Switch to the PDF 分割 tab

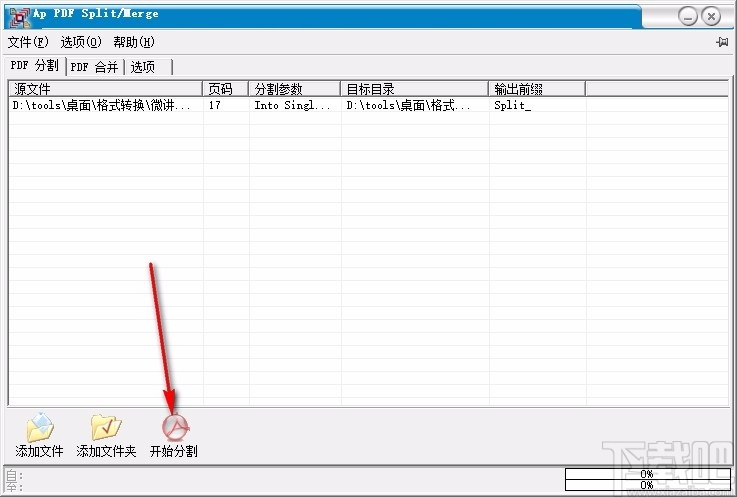tap(35, 65)
